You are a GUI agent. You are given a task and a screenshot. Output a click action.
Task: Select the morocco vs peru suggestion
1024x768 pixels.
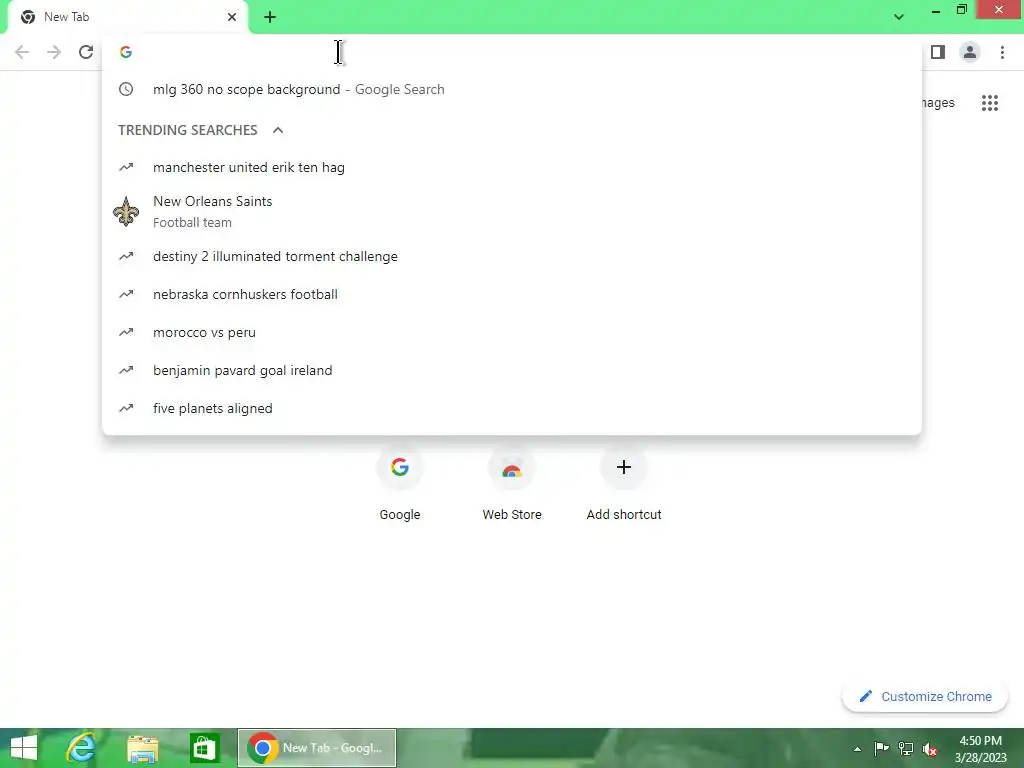512,332
